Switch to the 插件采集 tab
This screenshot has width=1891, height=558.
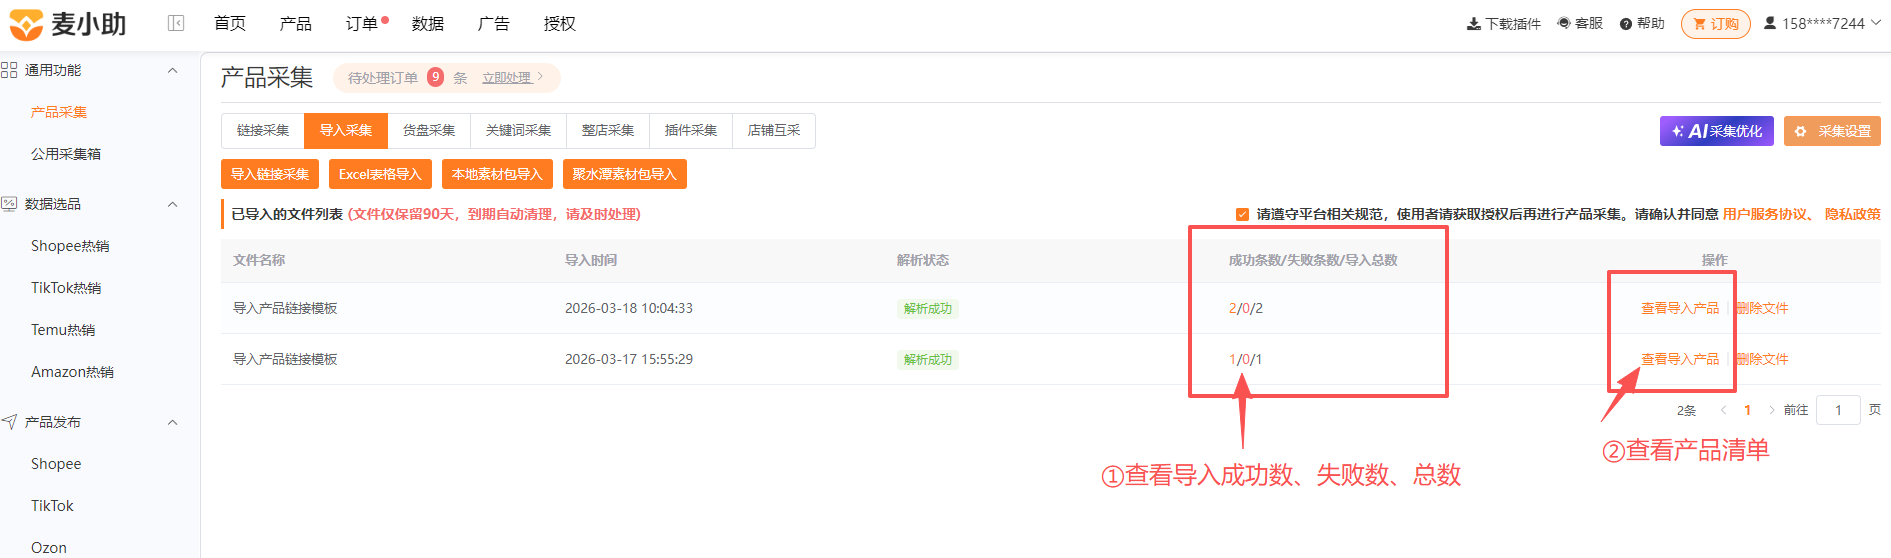point(691,131)
